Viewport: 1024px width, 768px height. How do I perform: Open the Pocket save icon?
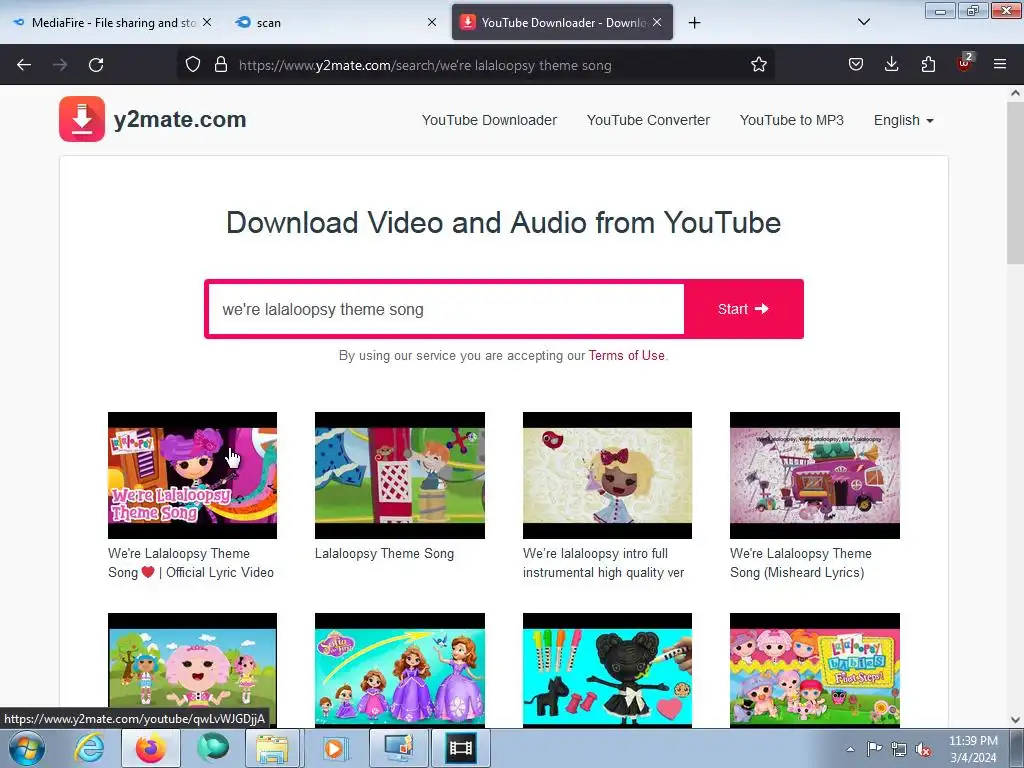pyautogui.click(x=856, y=65)
